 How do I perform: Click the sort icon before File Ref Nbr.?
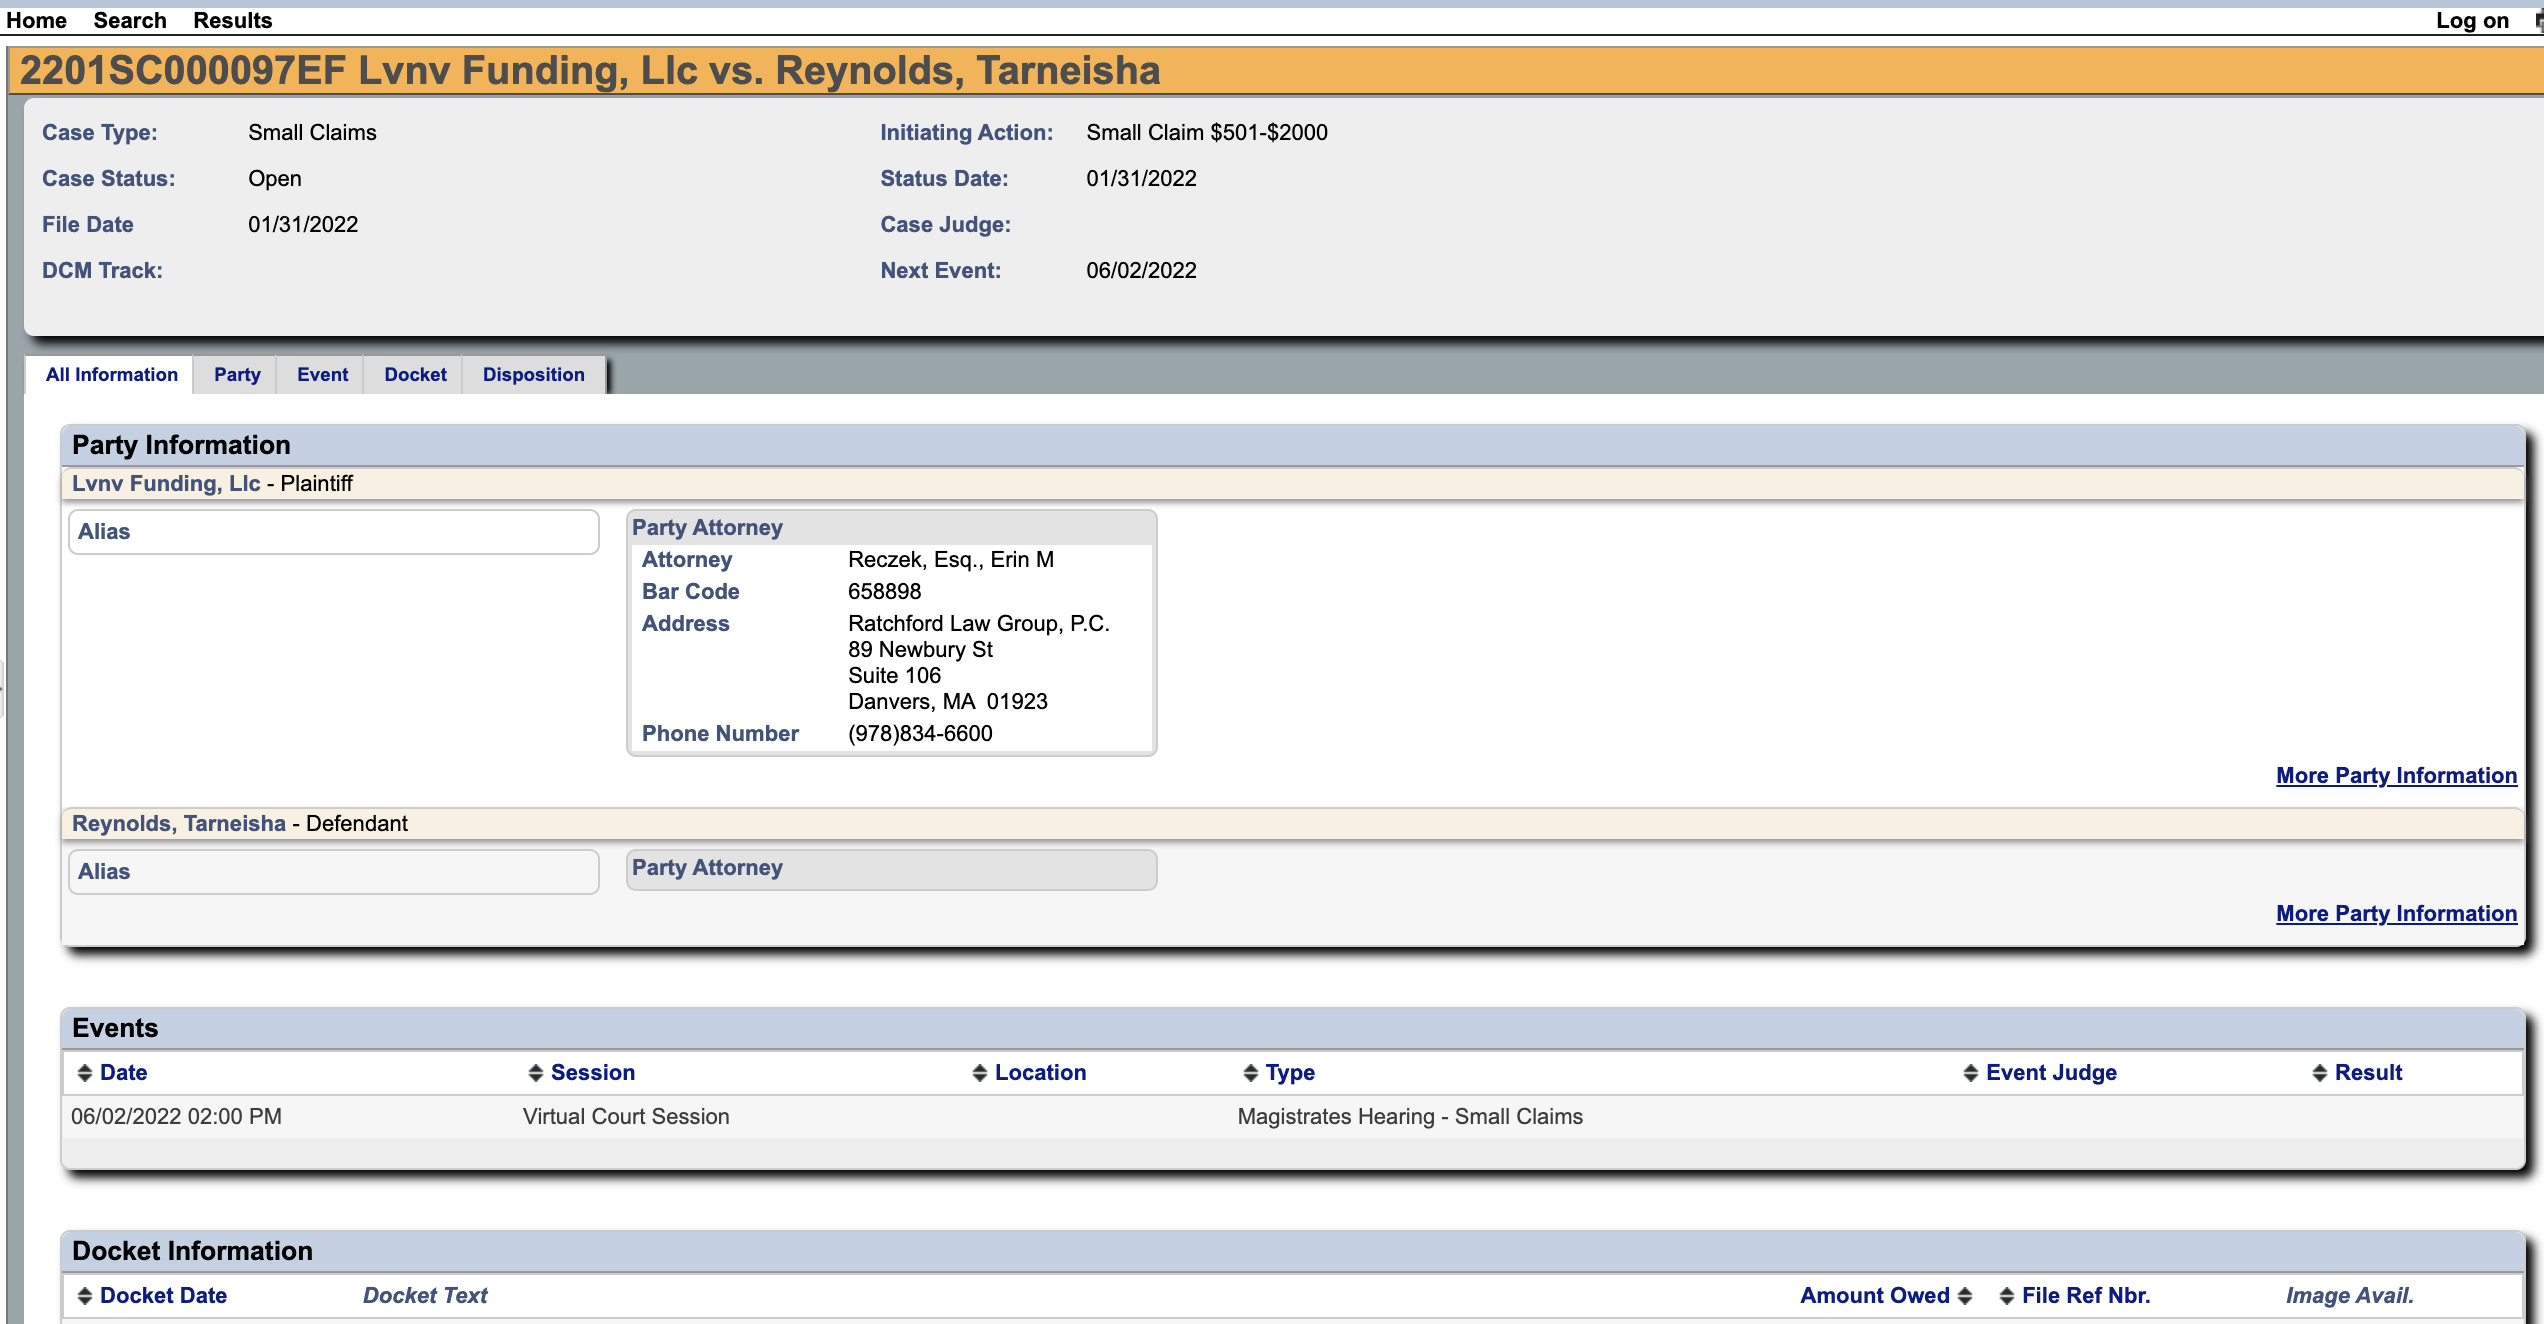tap(2006, 1296)
